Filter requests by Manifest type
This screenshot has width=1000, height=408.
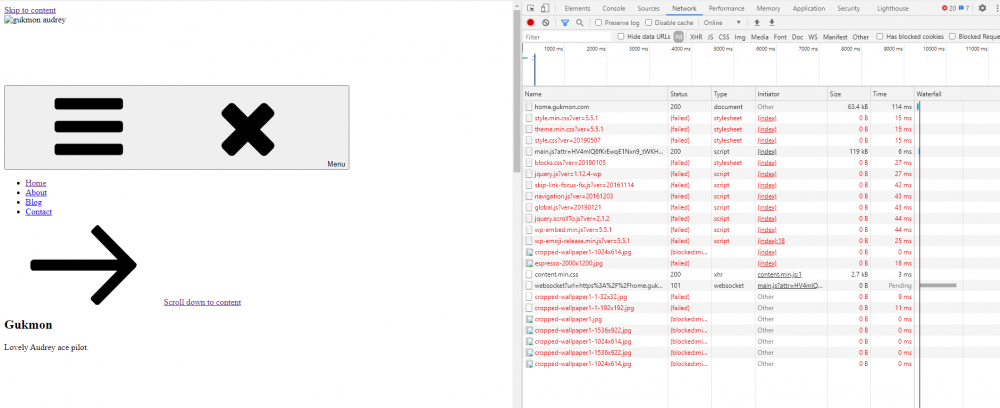[x=835, y=36]
